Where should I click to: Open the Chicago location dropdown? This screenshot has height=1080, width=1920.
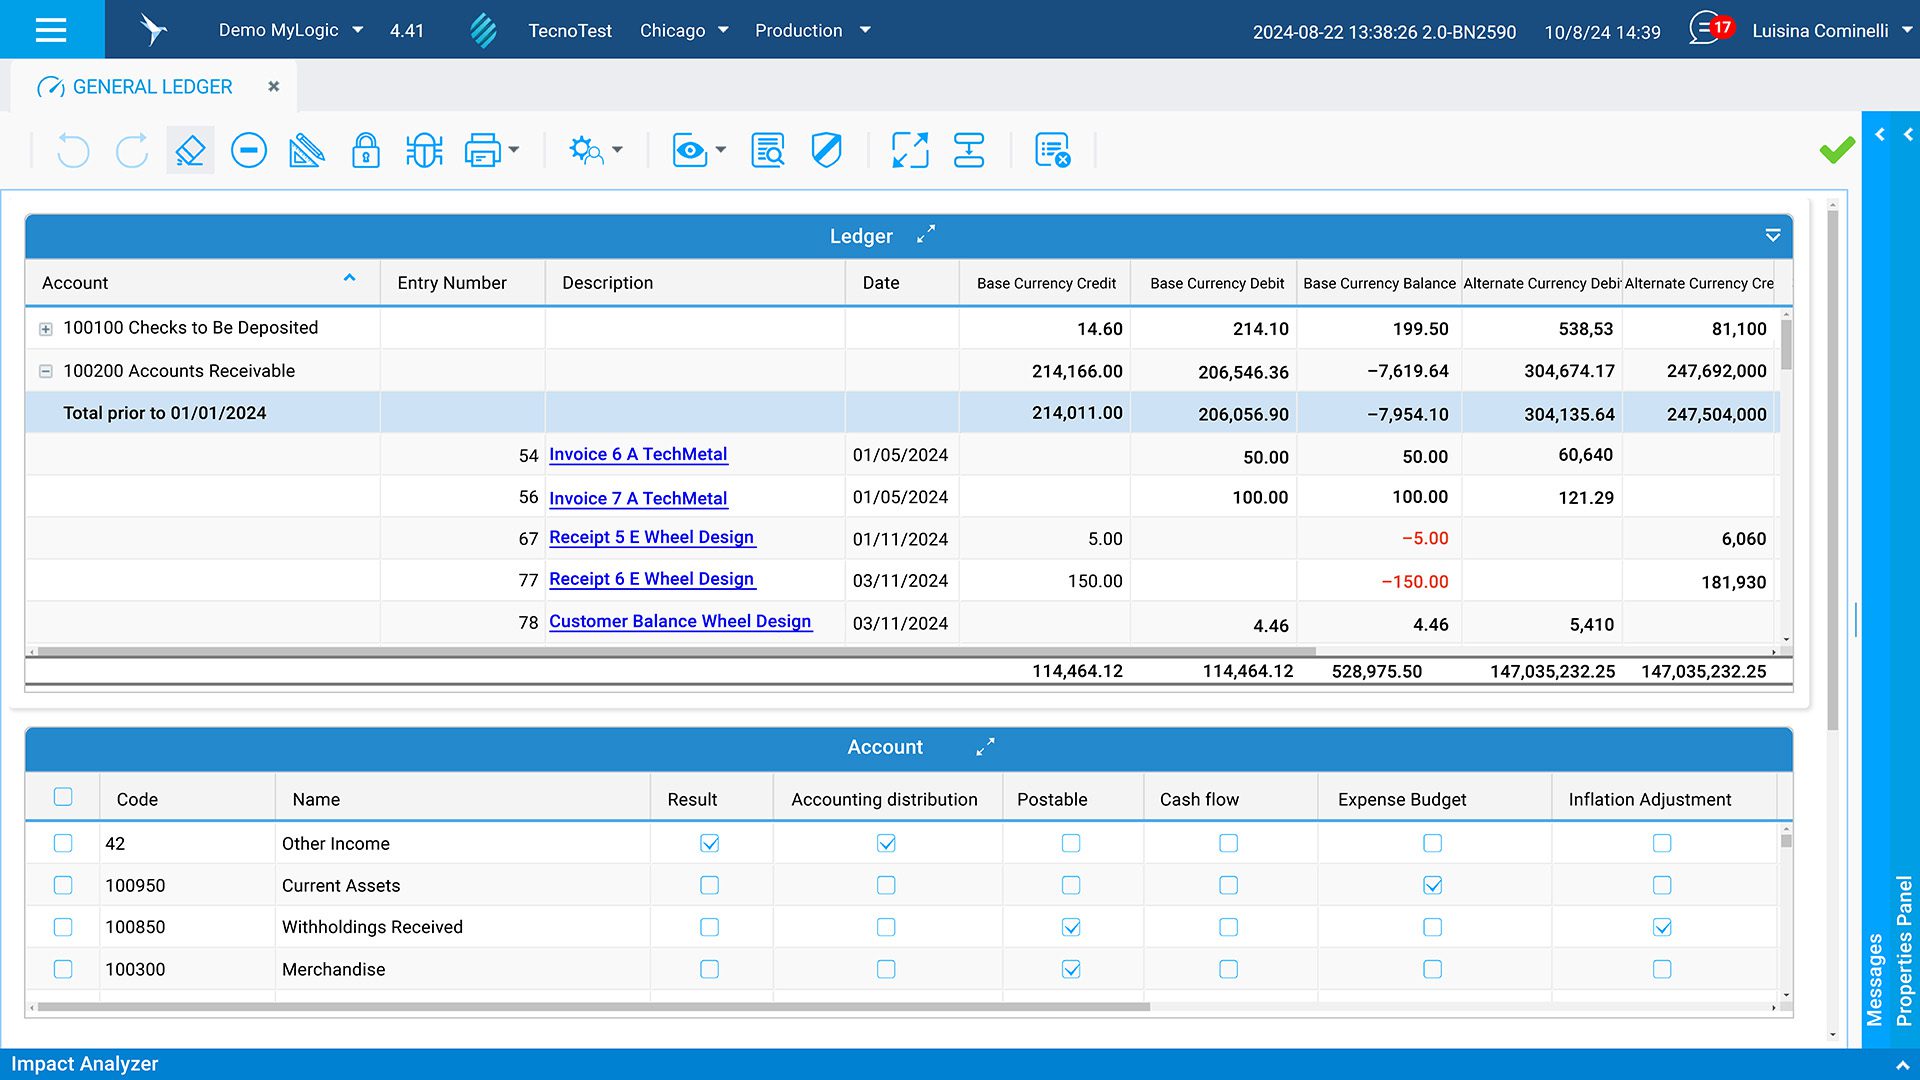[x=684, y=30]
